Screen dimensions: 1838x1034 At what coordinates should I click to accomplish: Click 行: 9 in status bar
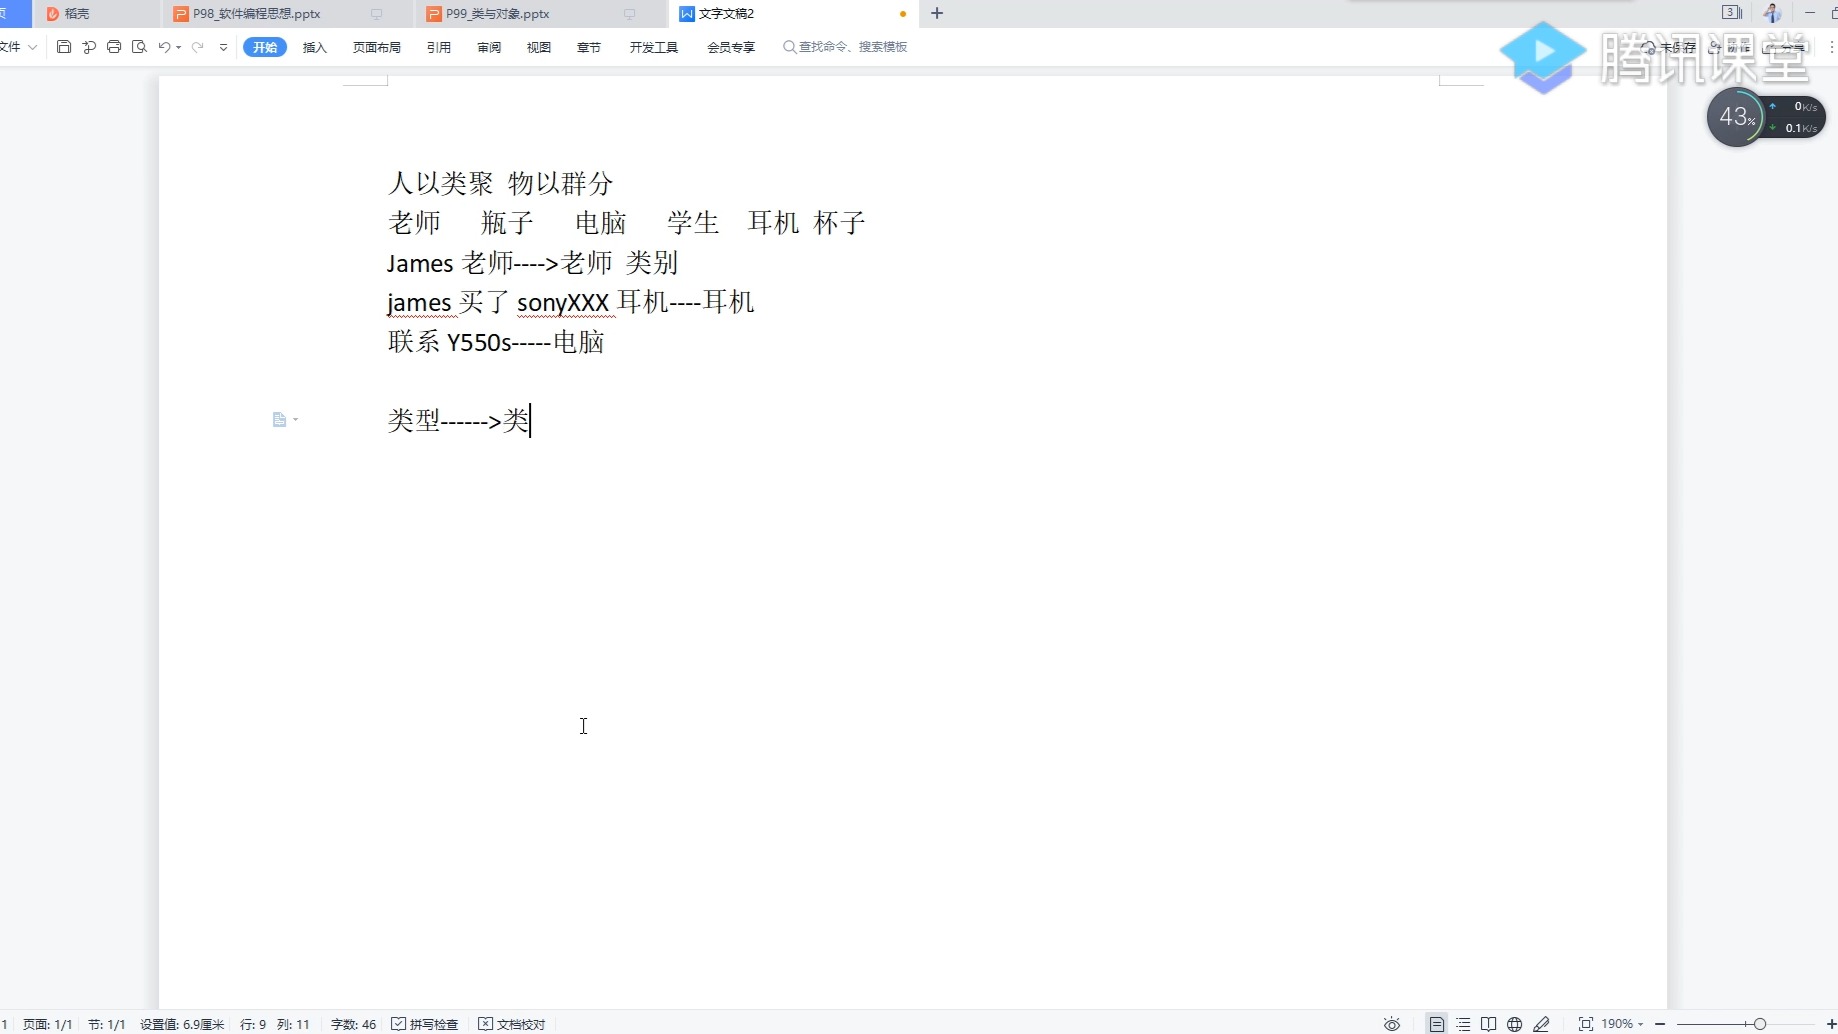(x=253, y=1024)
